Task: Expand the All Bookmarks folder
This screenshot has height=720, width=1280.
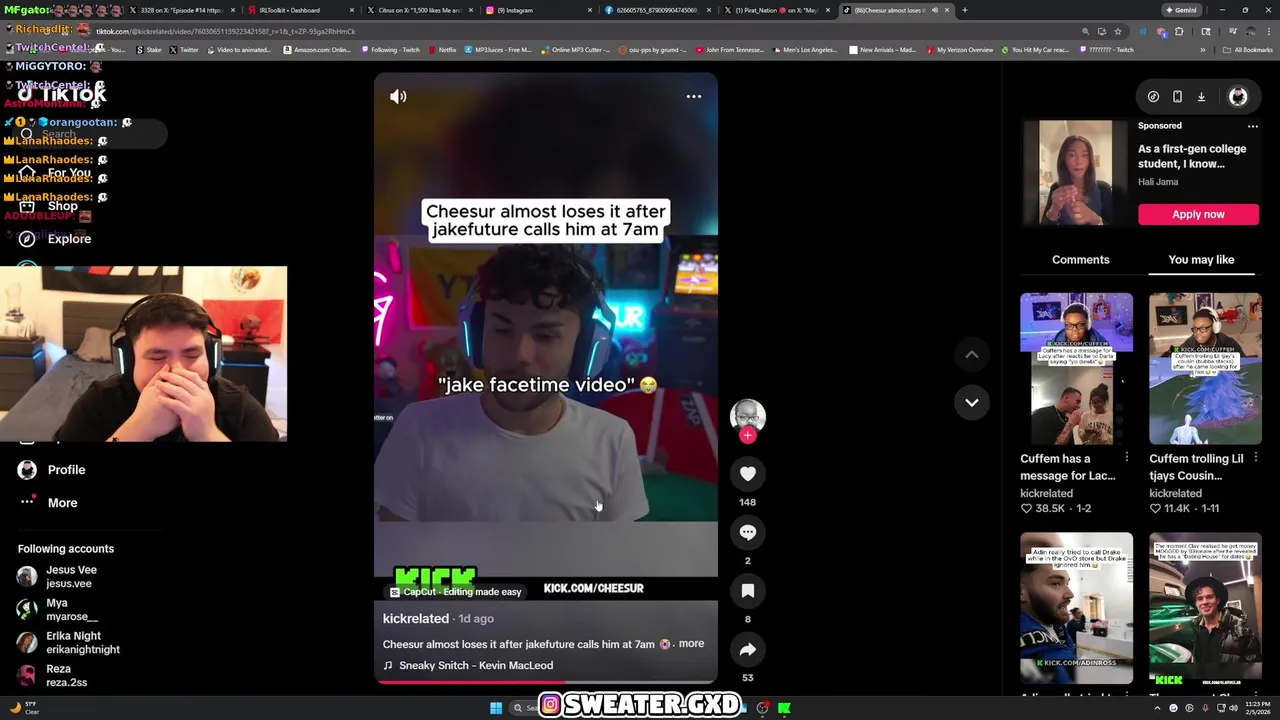Action: point(1247,50)
